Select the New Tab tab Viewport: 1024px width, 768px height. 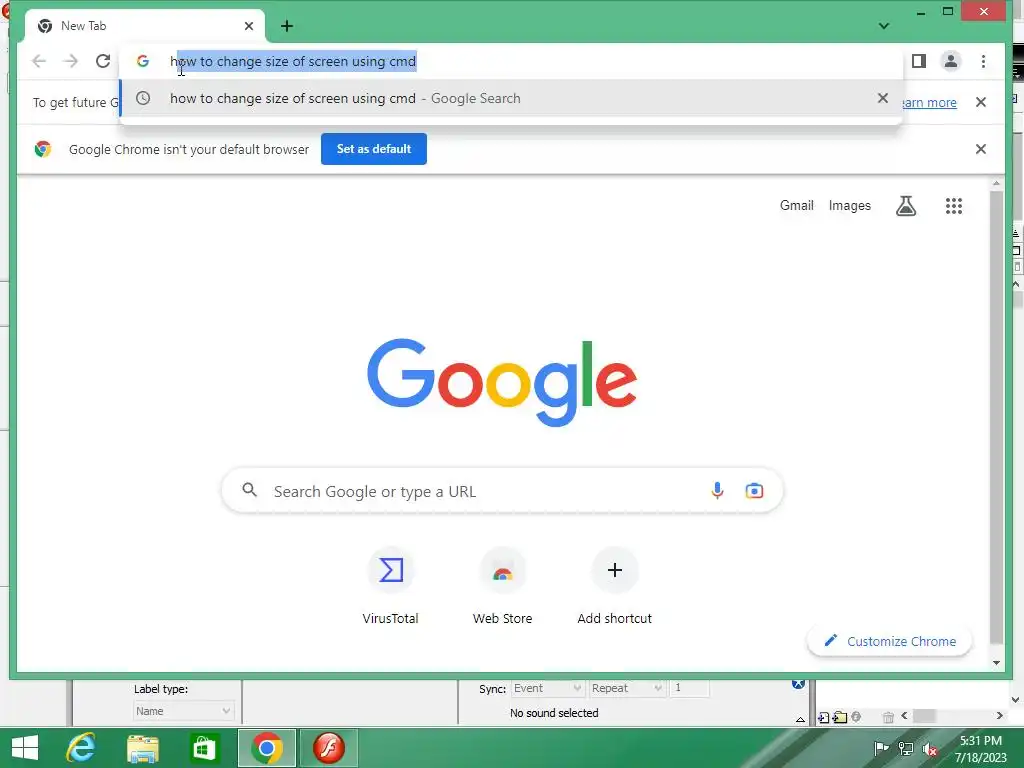145,26
